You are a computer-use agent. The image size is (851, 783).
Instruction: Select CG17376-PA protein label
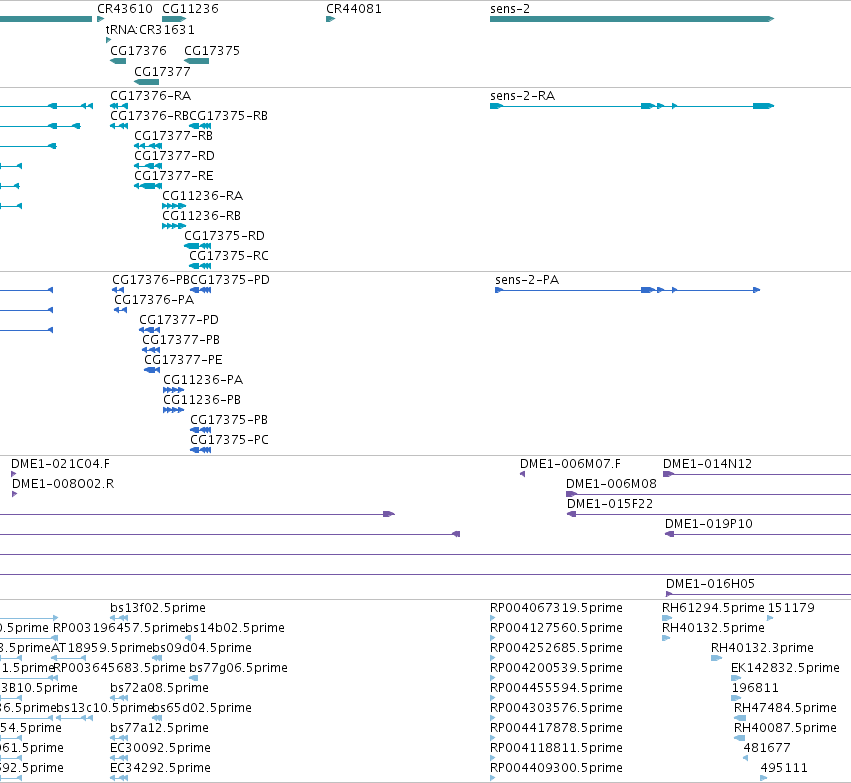(x=154, y=300)
